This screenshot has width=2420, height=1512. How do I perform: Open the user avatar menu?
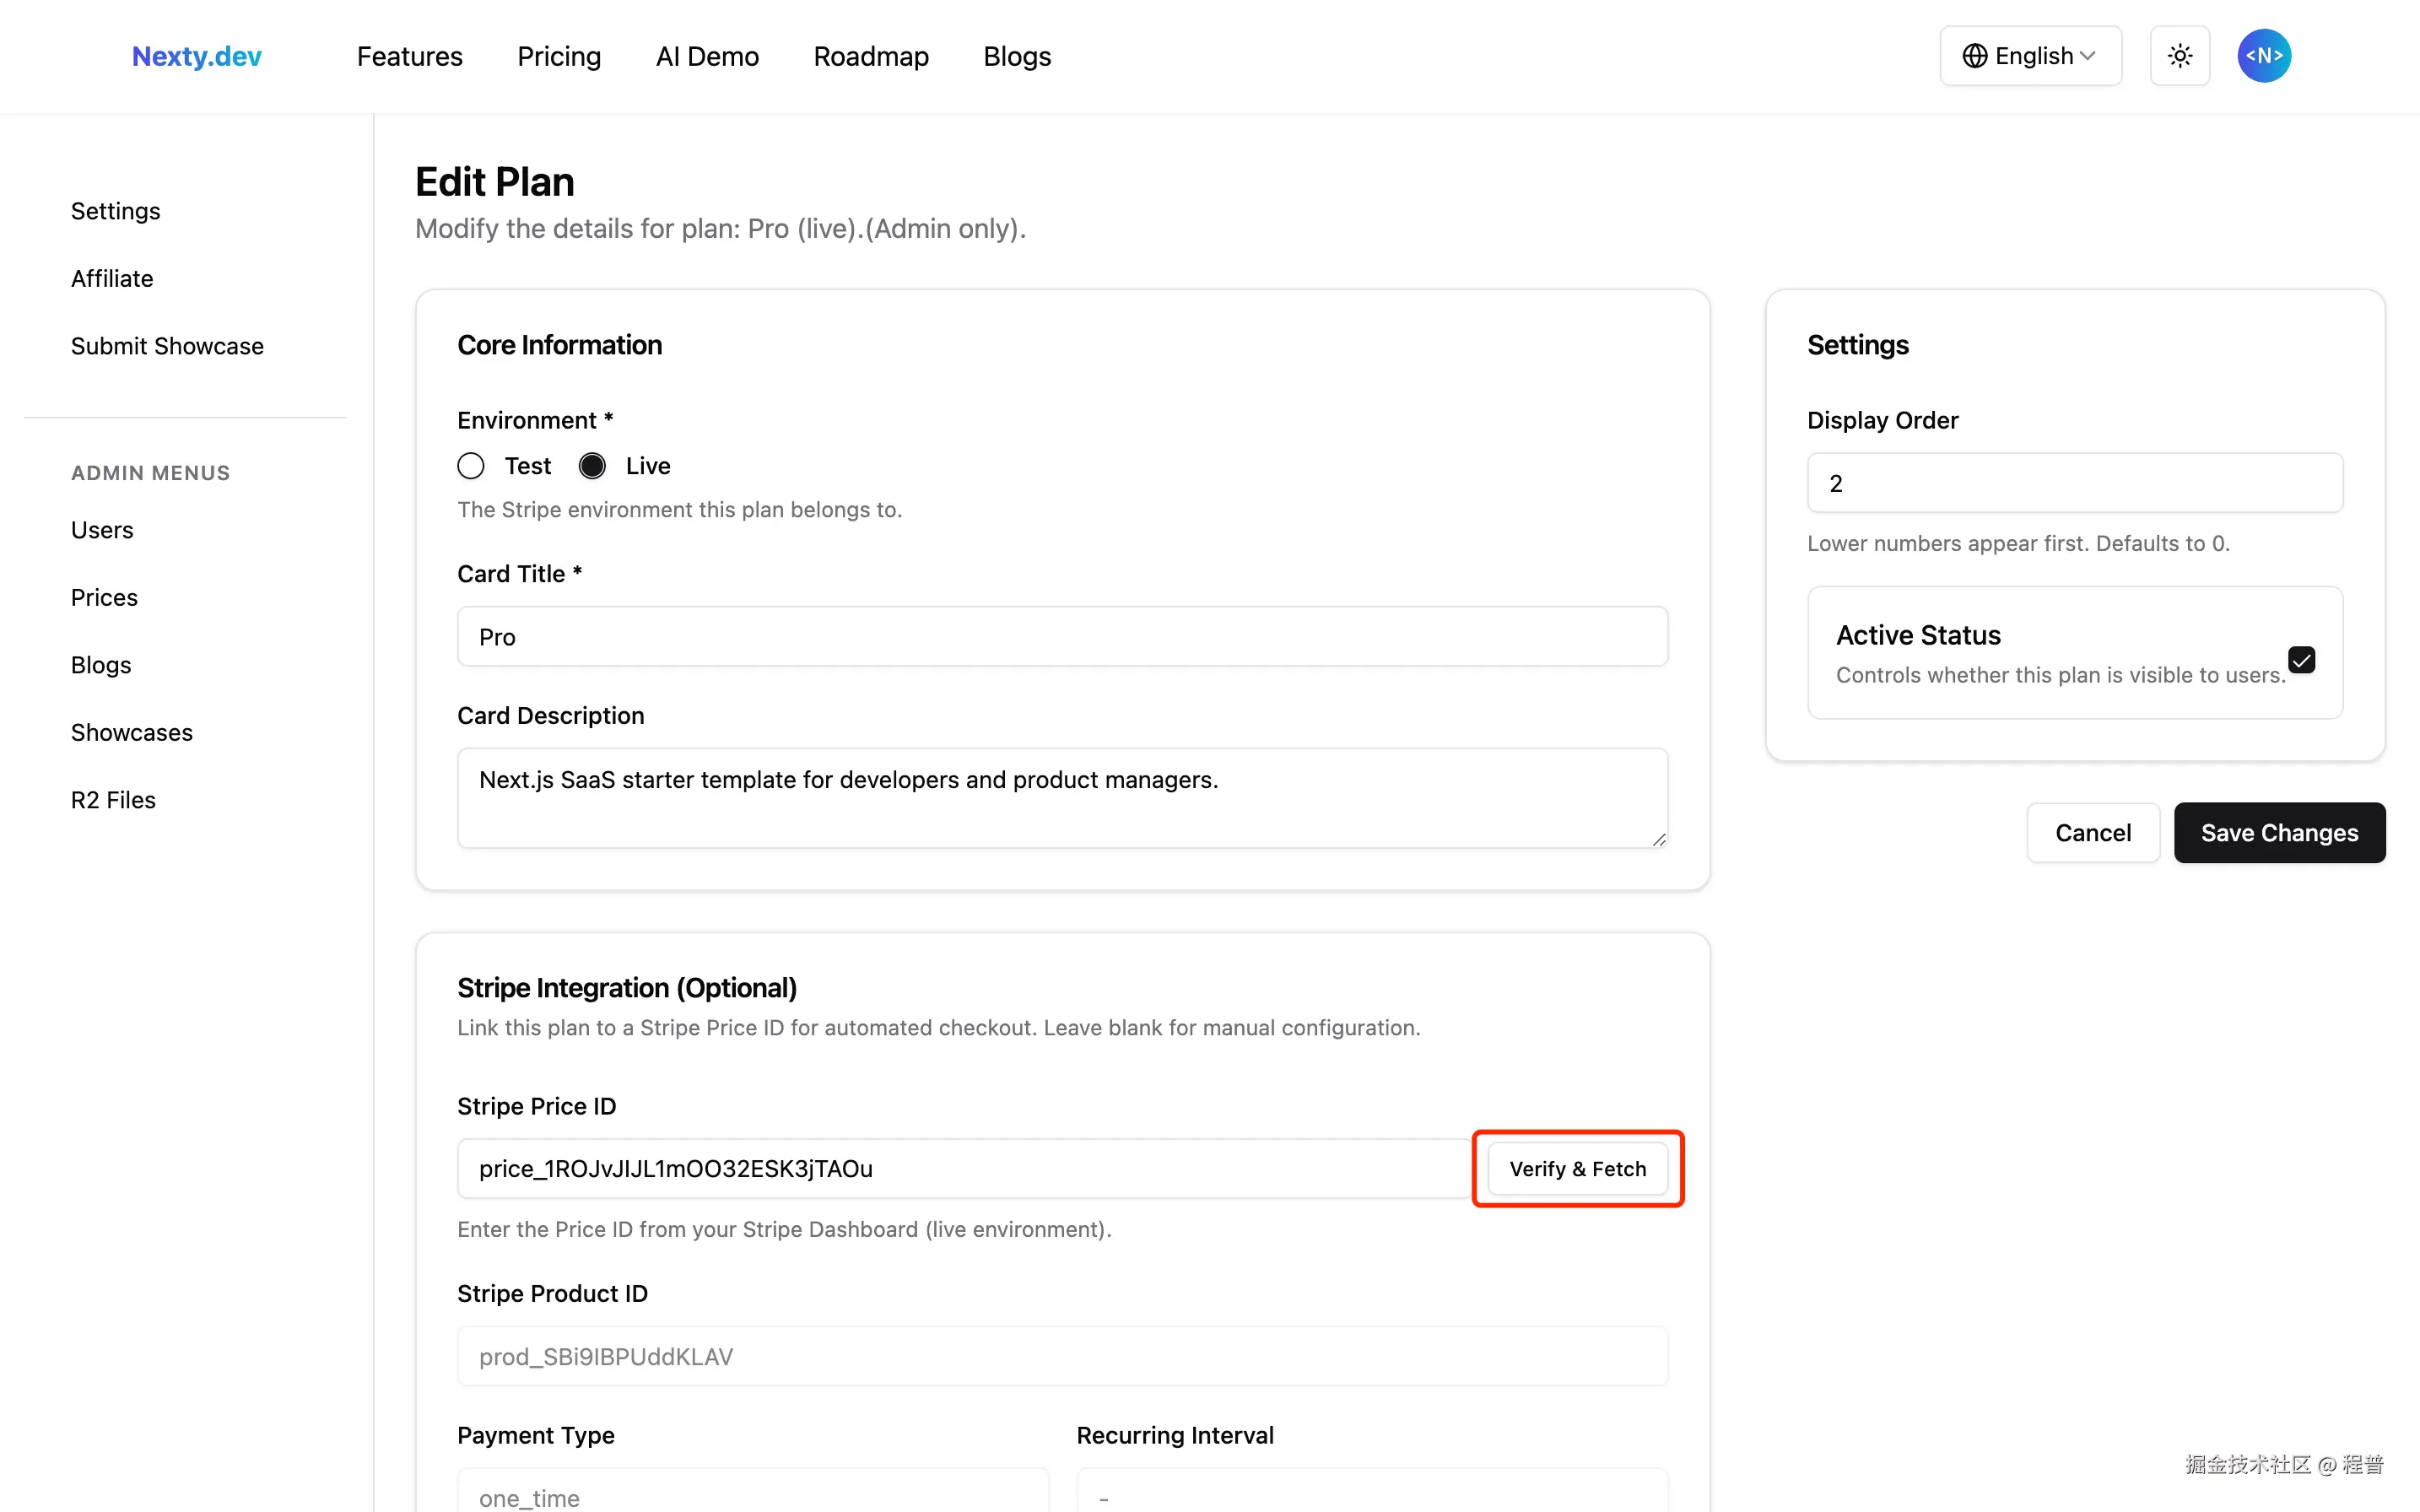(2264, 55)
